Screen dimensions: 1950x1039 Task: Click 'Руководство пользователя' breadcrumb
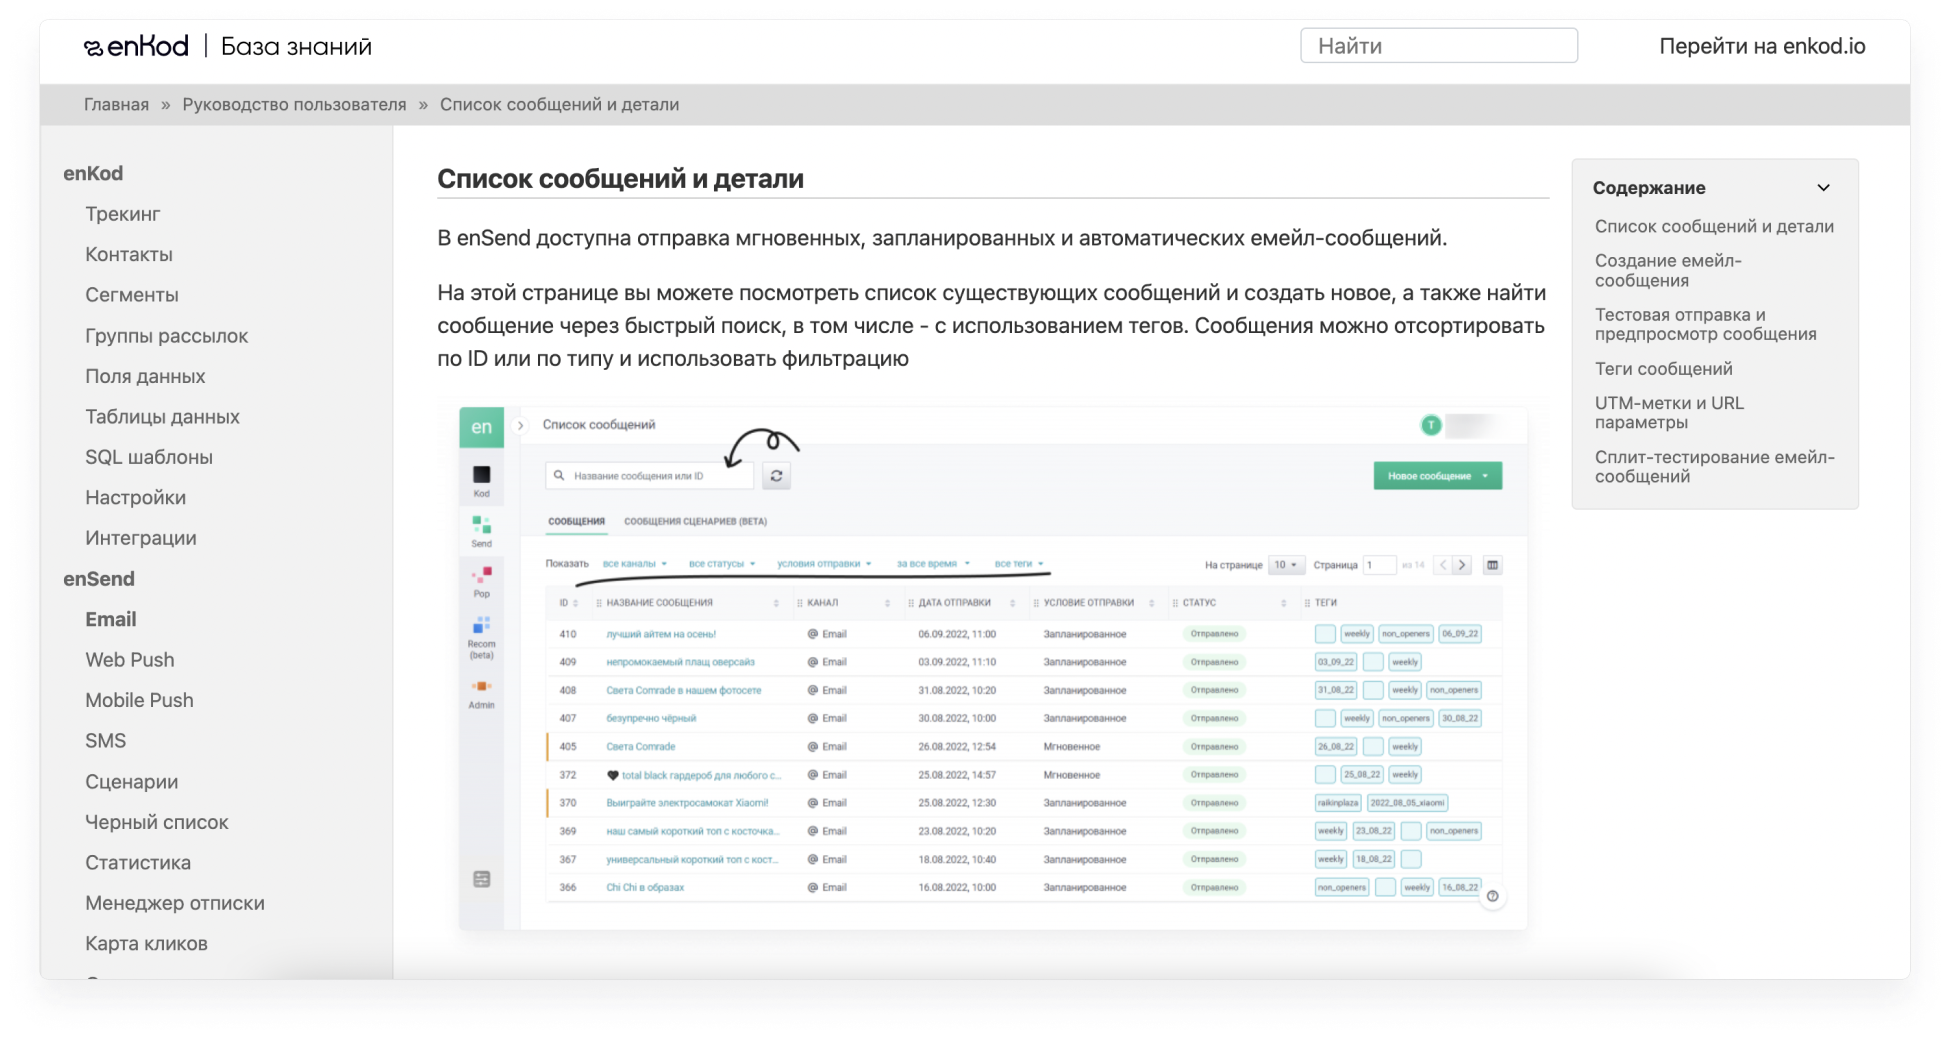tap(294, 105)
